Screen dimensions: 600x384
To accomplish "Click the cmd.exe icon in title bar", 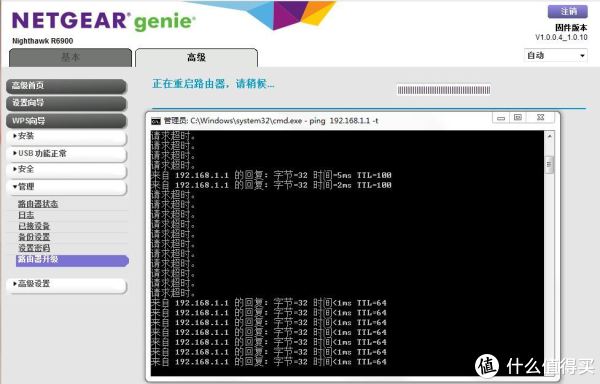I will click(x=156, y=121).
